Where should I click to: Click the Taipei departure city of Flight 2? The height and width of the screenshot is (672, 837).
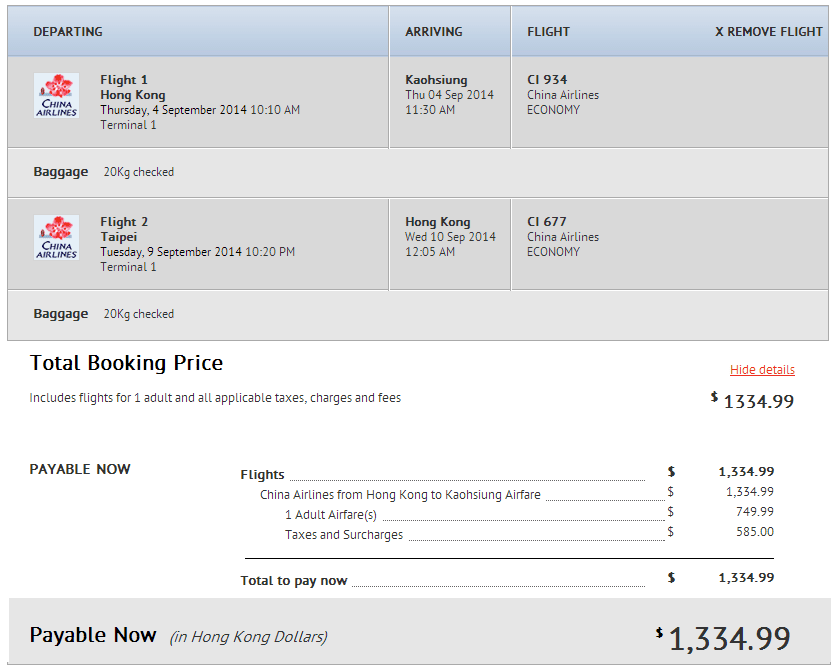[118, 237]
